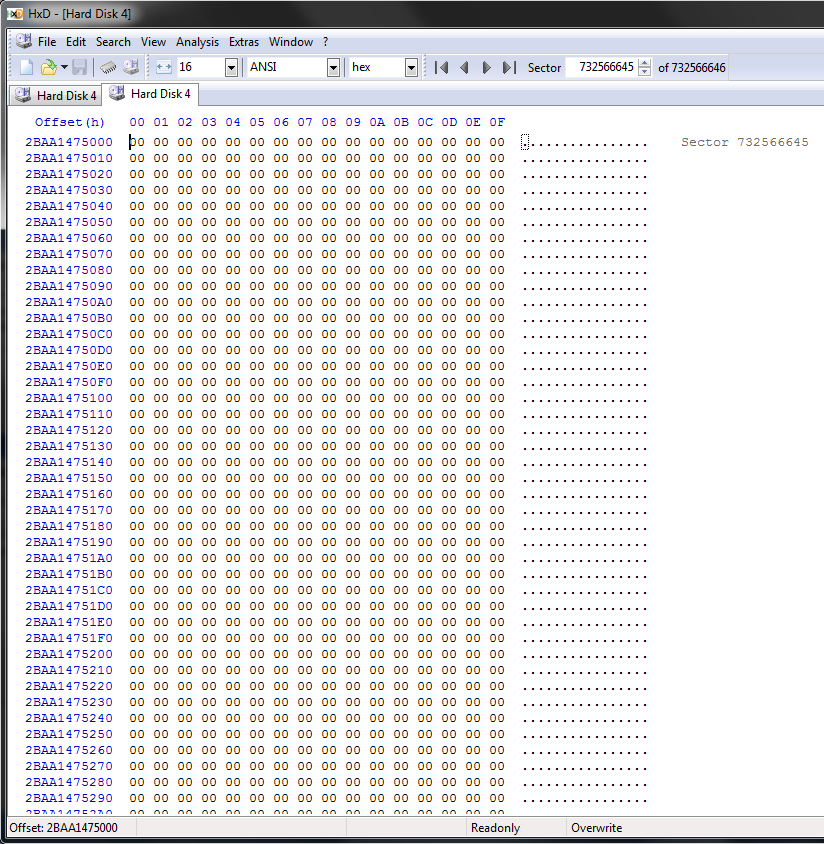Viewport: 824px width, 844px height.
Task: Click the 0F column header
Action: click(497, 122)
